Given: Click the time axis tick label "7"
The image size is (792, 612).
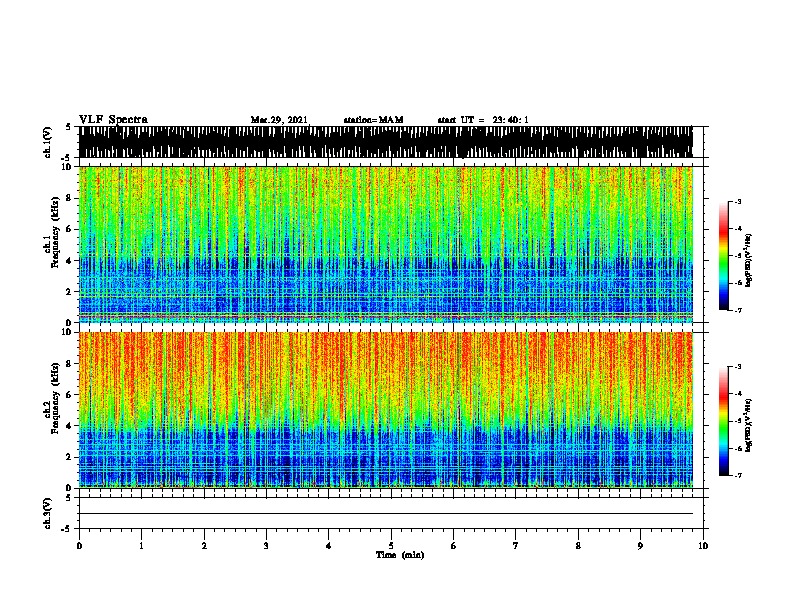Looking at the screenshot, I should (x=516, y=546).
